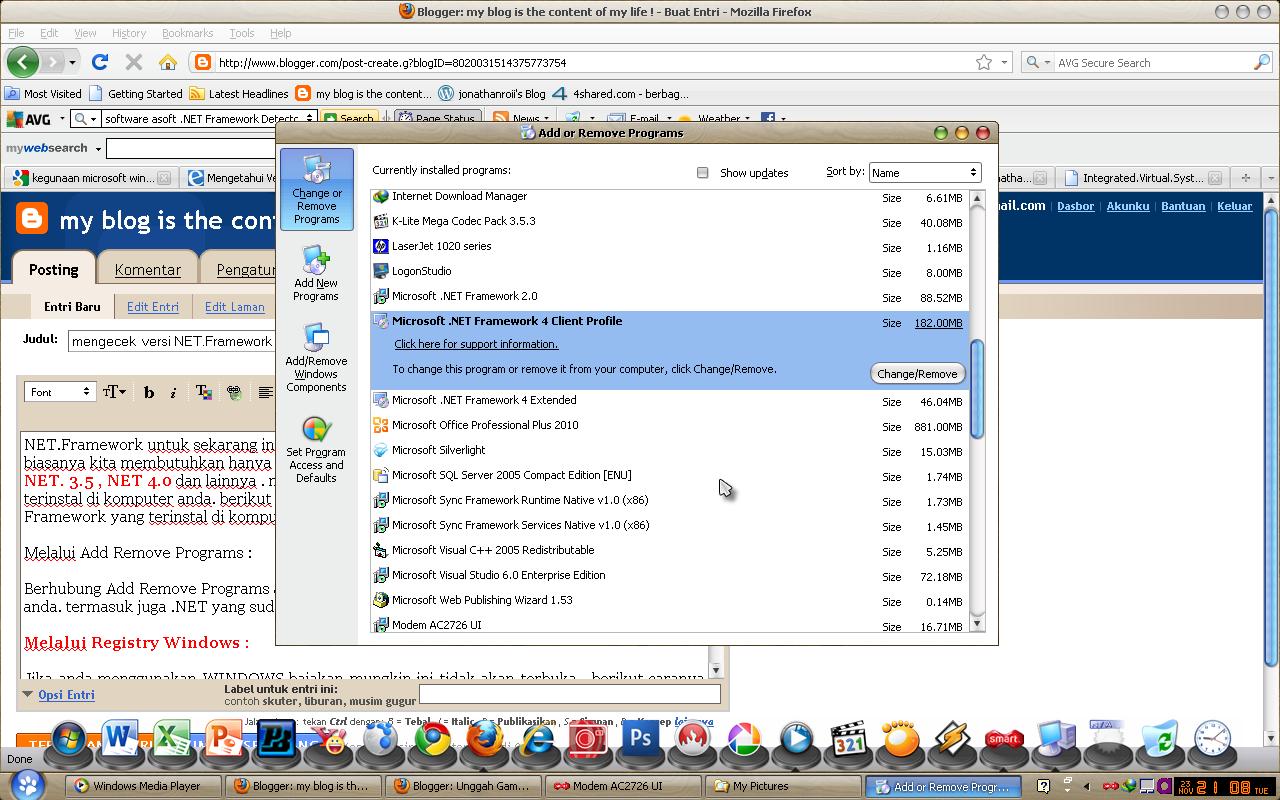The width and height of the screenshot is (1280, 800).
Task: Select Microsoft Silverlight row
Action: 668,450
